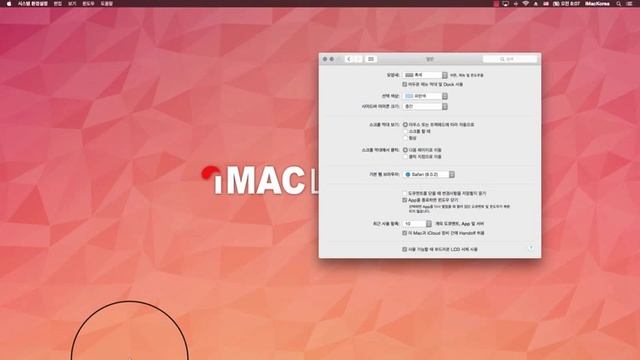The height and width of the screenshot is (360, 640).
Task: Click the Bluetooth icon in menu bar
Action: pos(516,4)
